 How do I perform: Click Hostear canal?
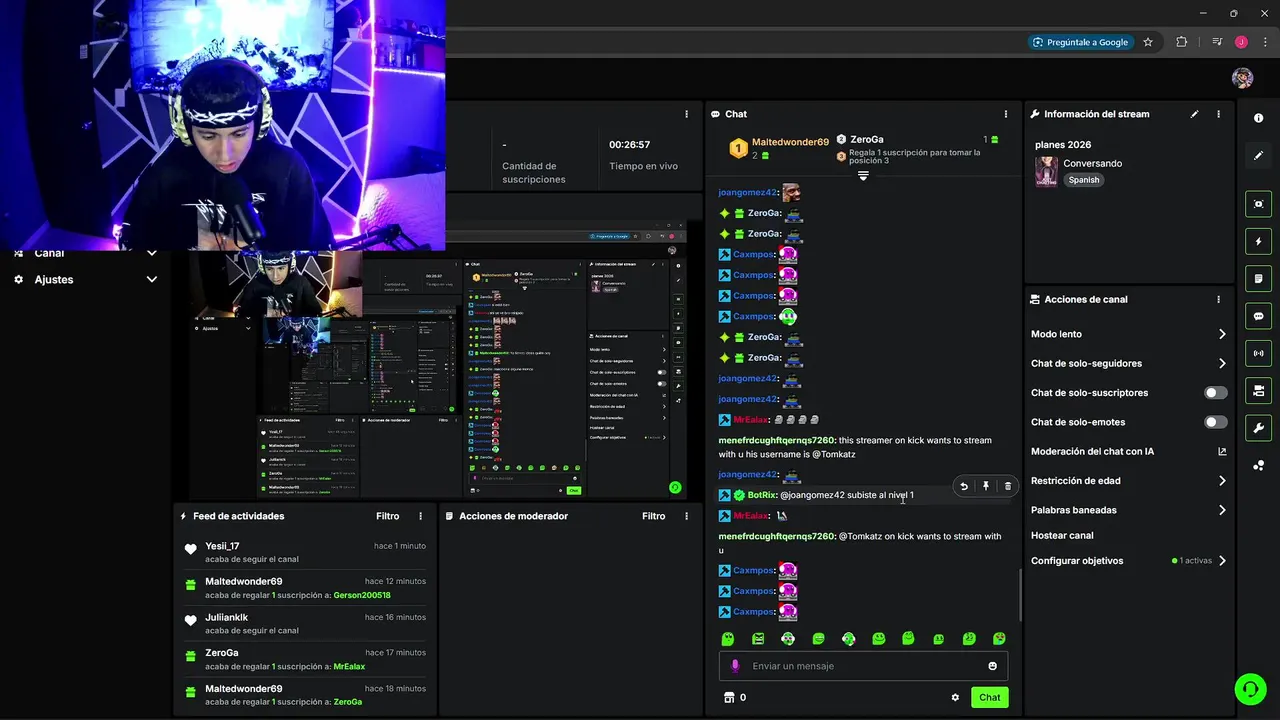(x=1062, y=536)
